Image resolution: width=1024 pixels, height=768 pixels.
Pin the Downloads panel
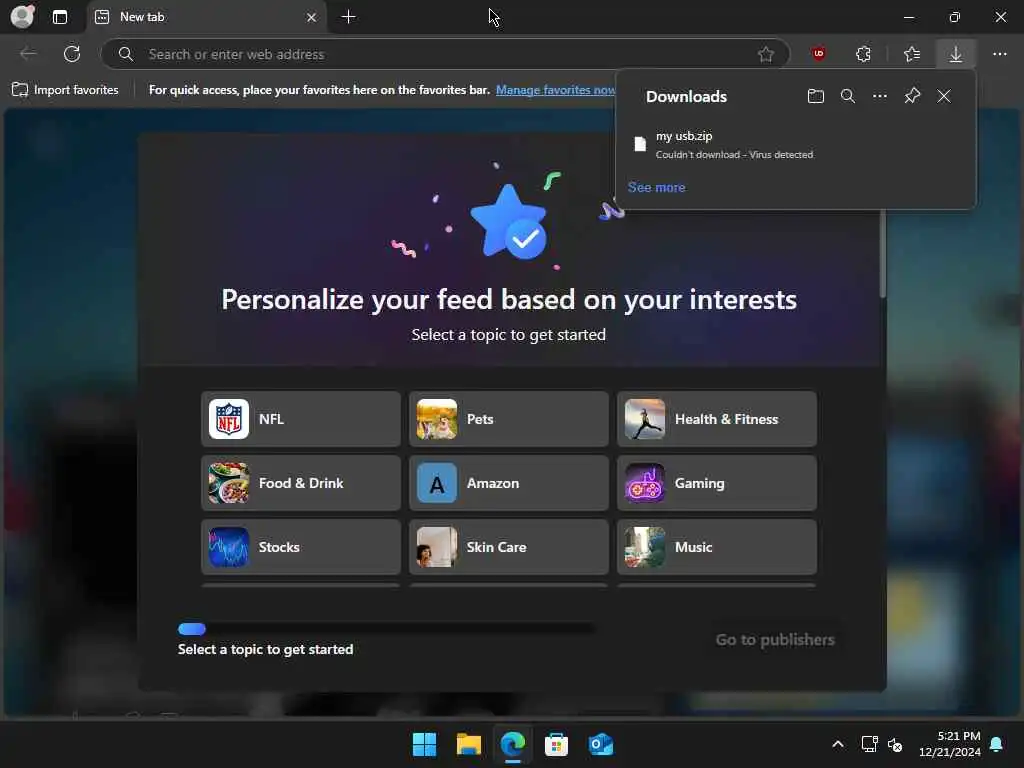point(912,96)
